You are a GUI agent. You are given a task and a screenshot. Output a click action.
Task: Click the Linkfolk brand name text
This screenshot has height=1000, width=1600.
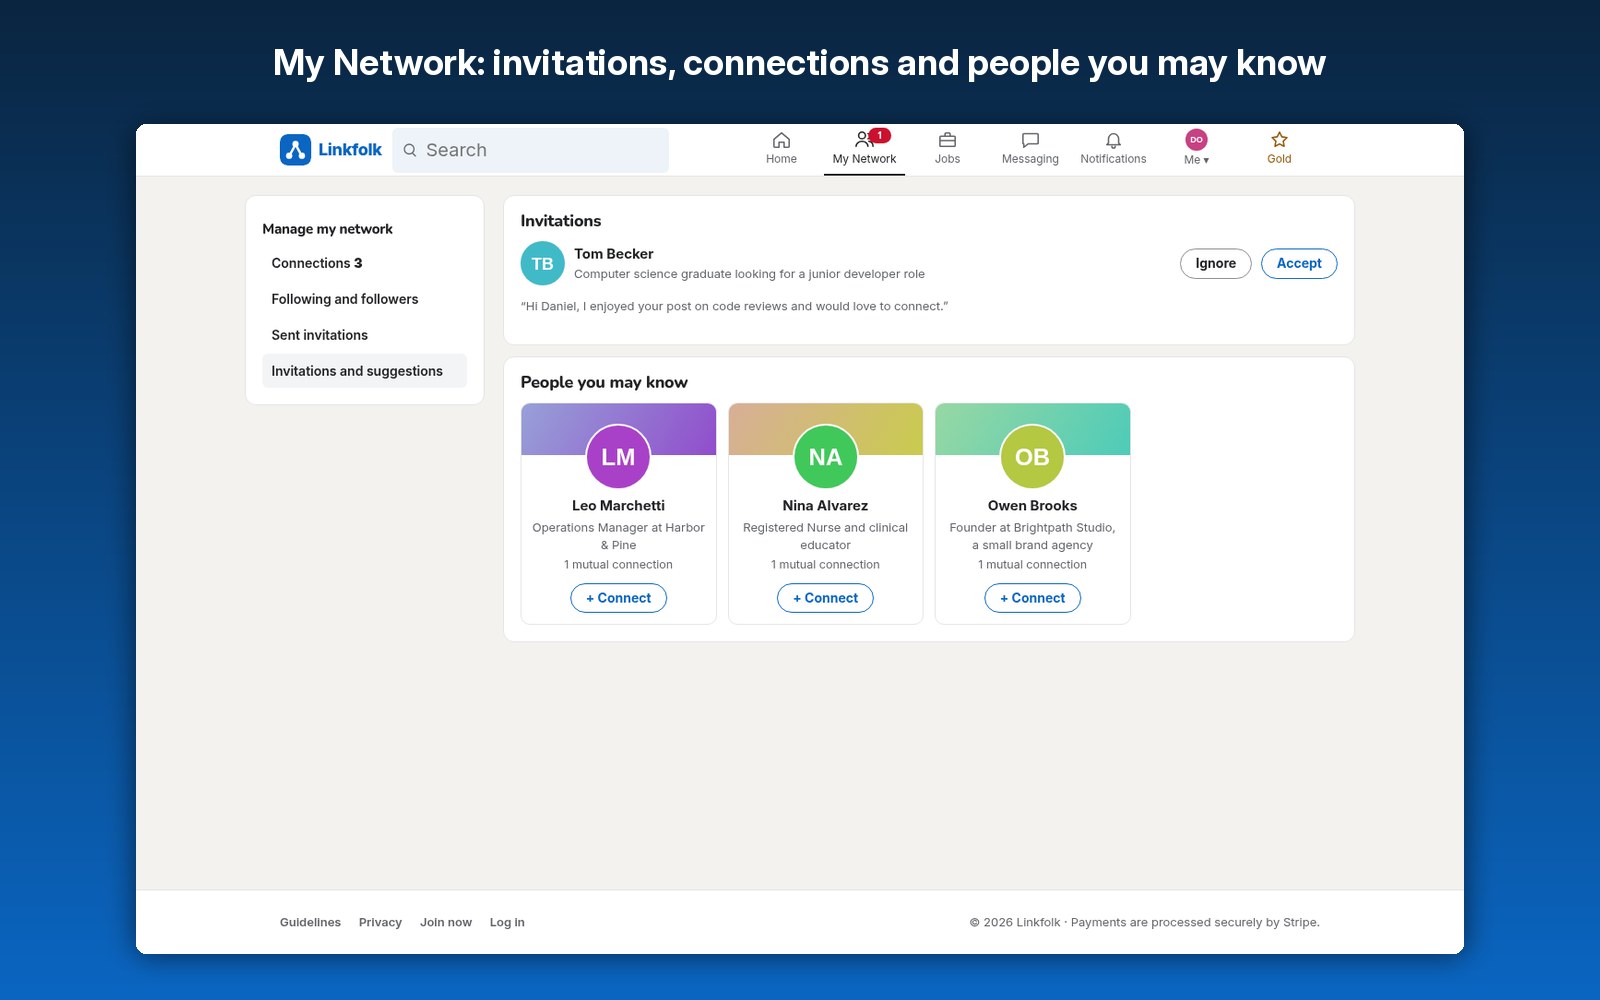(x=350, y=150)
